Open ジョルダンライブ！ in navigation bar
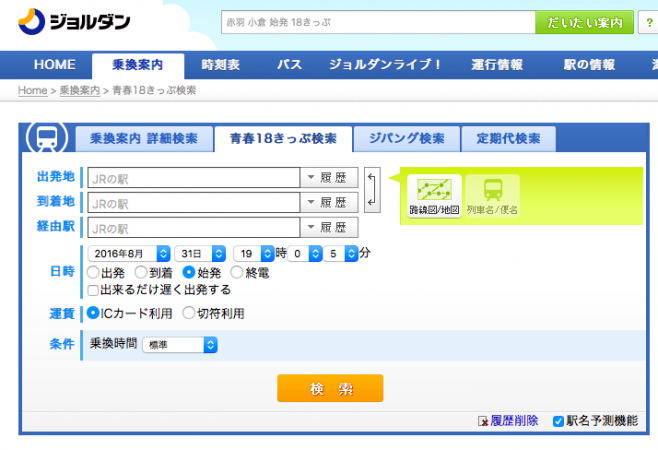 (x=385, y=65)
